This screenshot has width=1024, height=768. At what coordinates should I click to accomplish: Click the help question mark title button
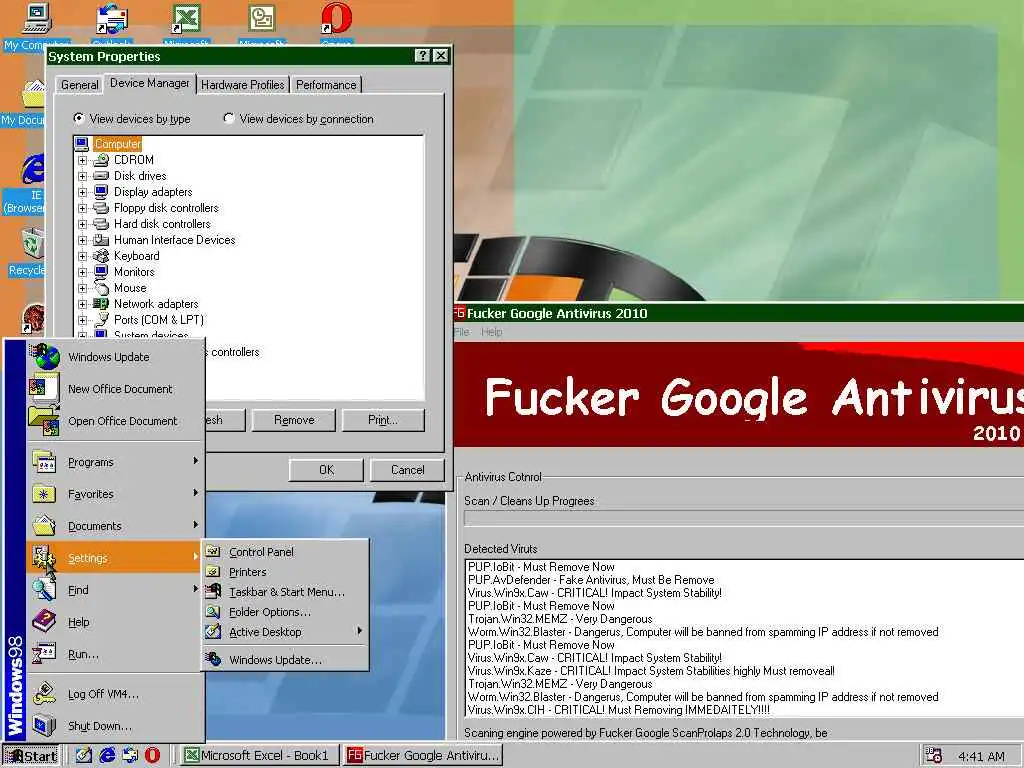click(423, 56)
